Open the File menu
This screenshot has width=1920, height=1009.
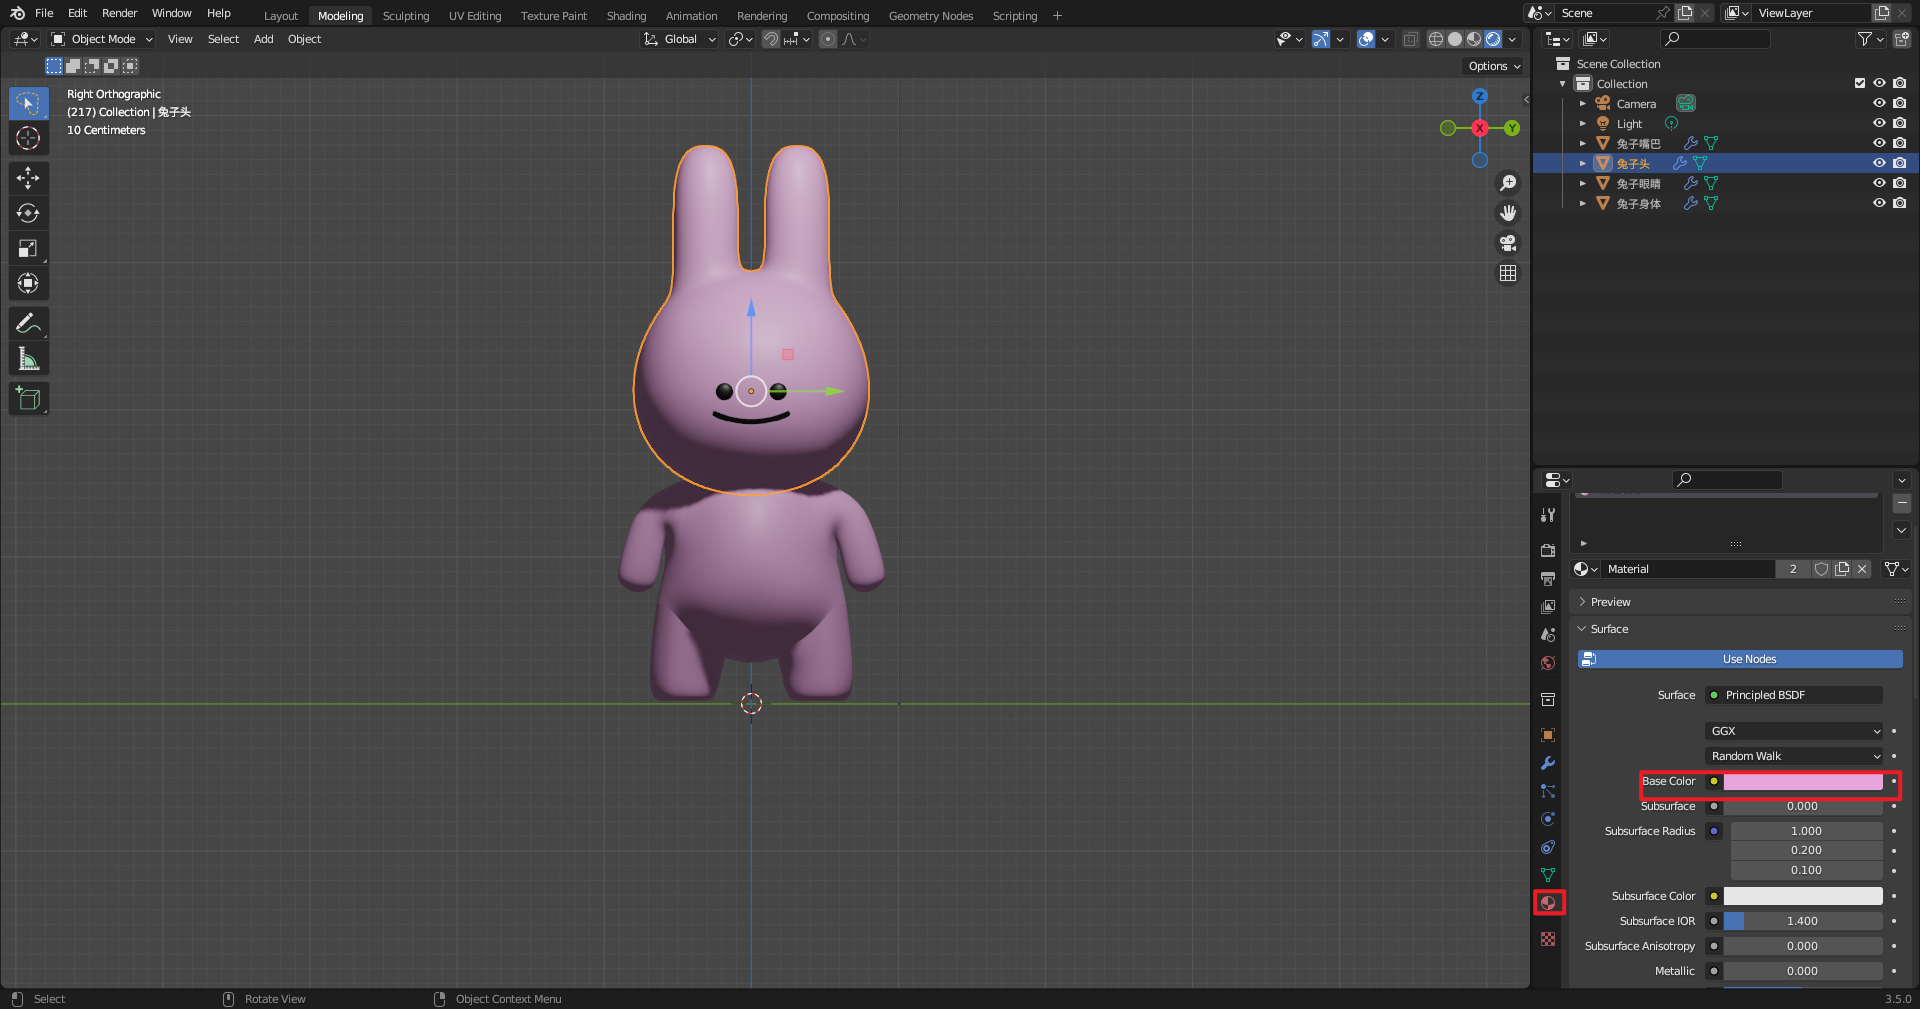(44, 13)
